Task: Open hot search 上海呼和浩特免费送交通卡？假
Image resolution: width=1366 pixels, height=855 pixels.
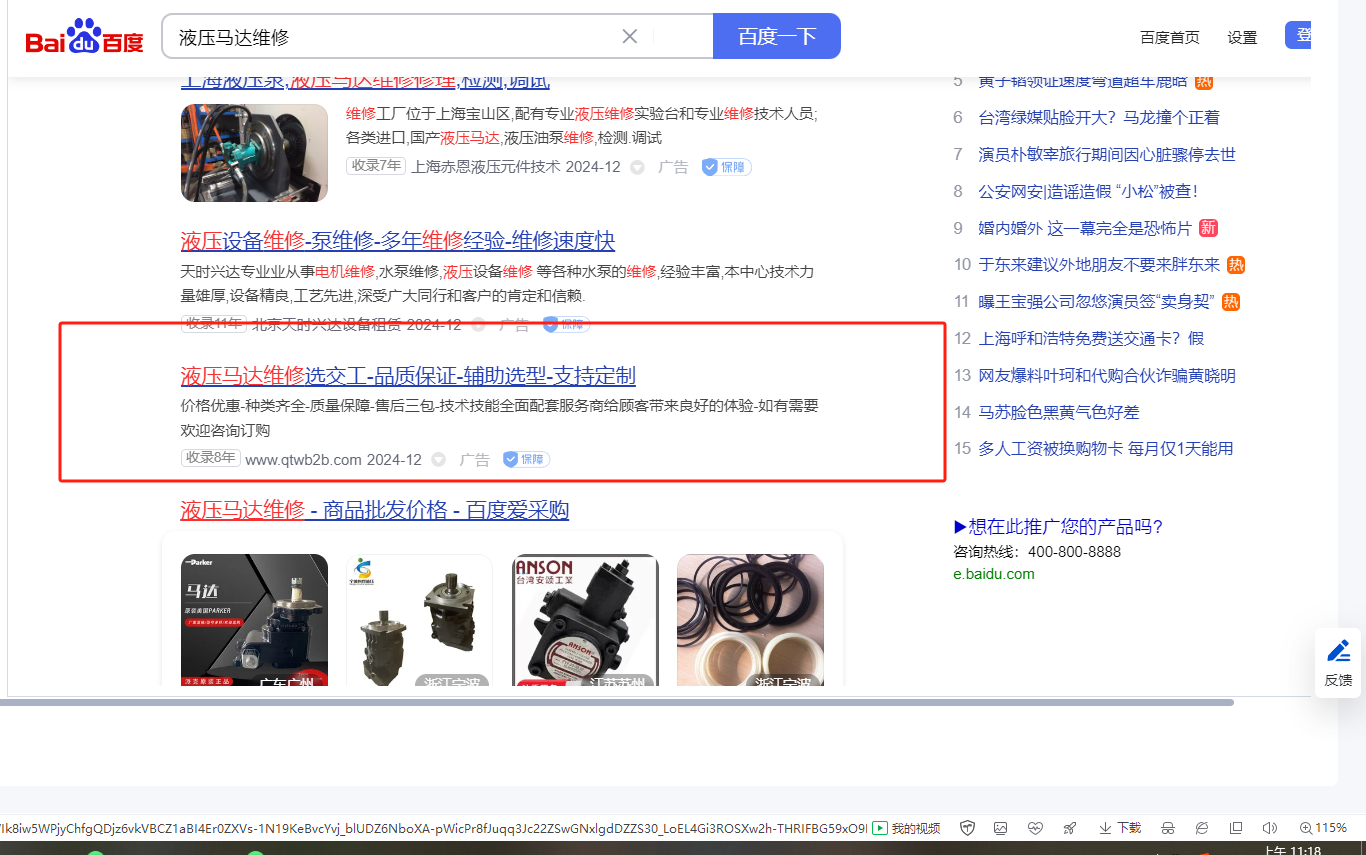Action: tap(1091, 339)
